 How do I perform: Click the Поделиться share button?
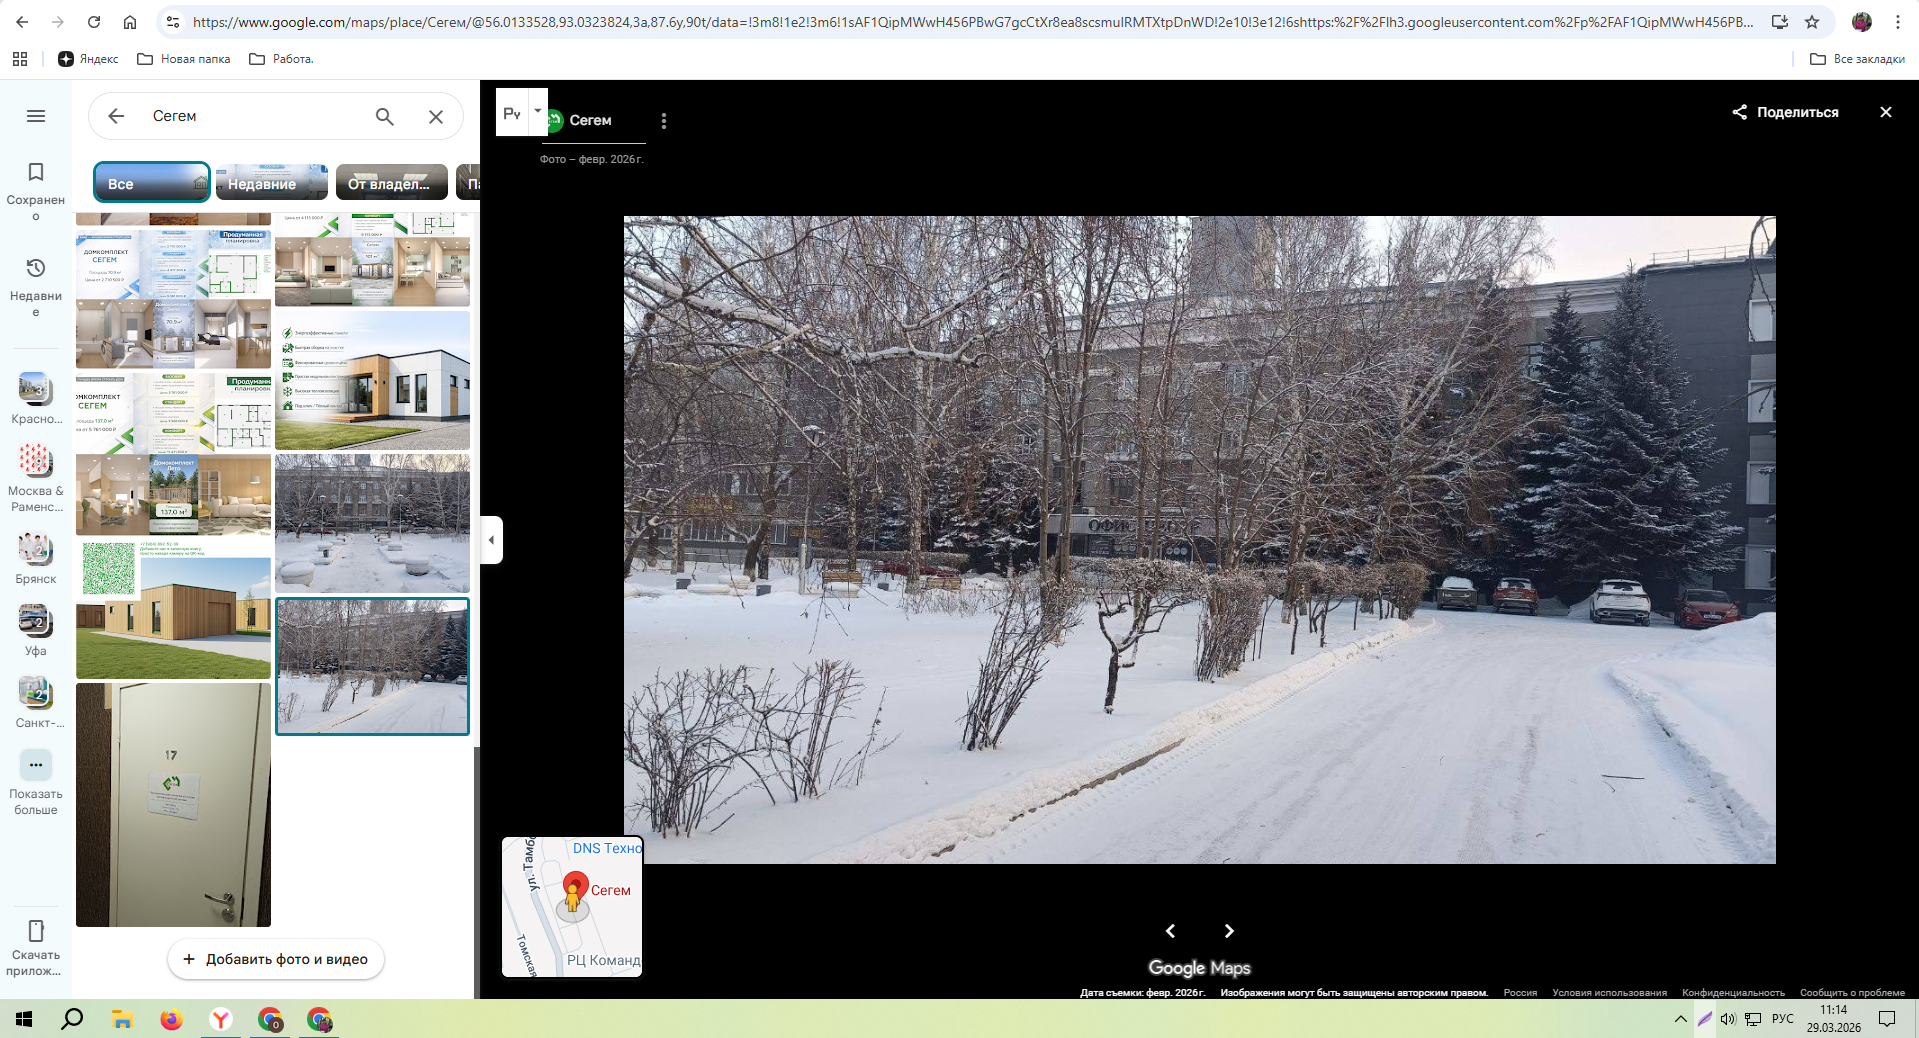pos(1786,112)
